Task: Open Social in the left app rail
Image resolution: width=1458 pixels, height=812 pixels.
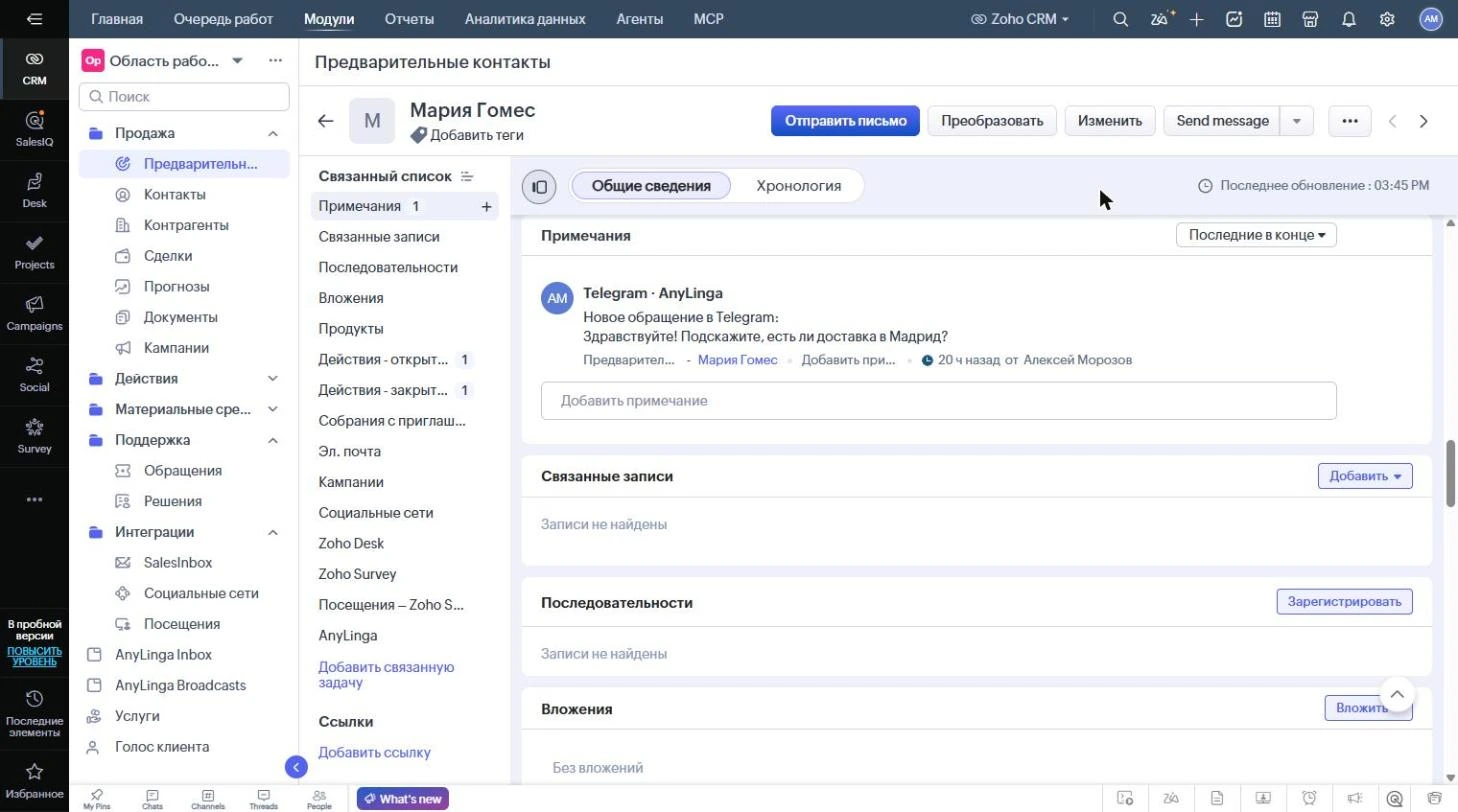Action: tap(34, 374)
